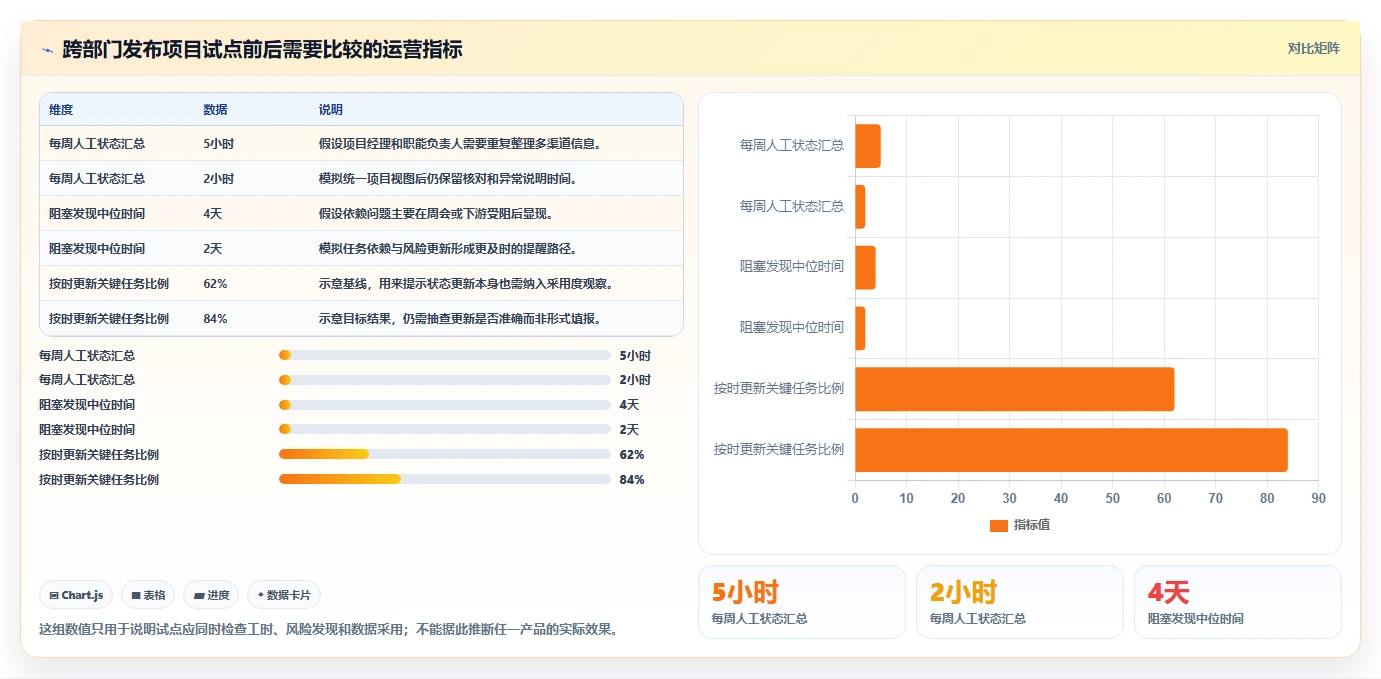Click the 84% cell in the table
Screen dimensions: 1381x679
[215, 319]
